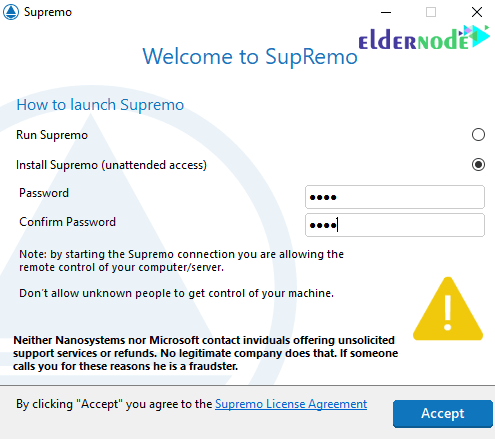Click the fraudster warning text in bold
Image resolution: width=495 pixels, height=439 pixels.
[x=205, y=353]
